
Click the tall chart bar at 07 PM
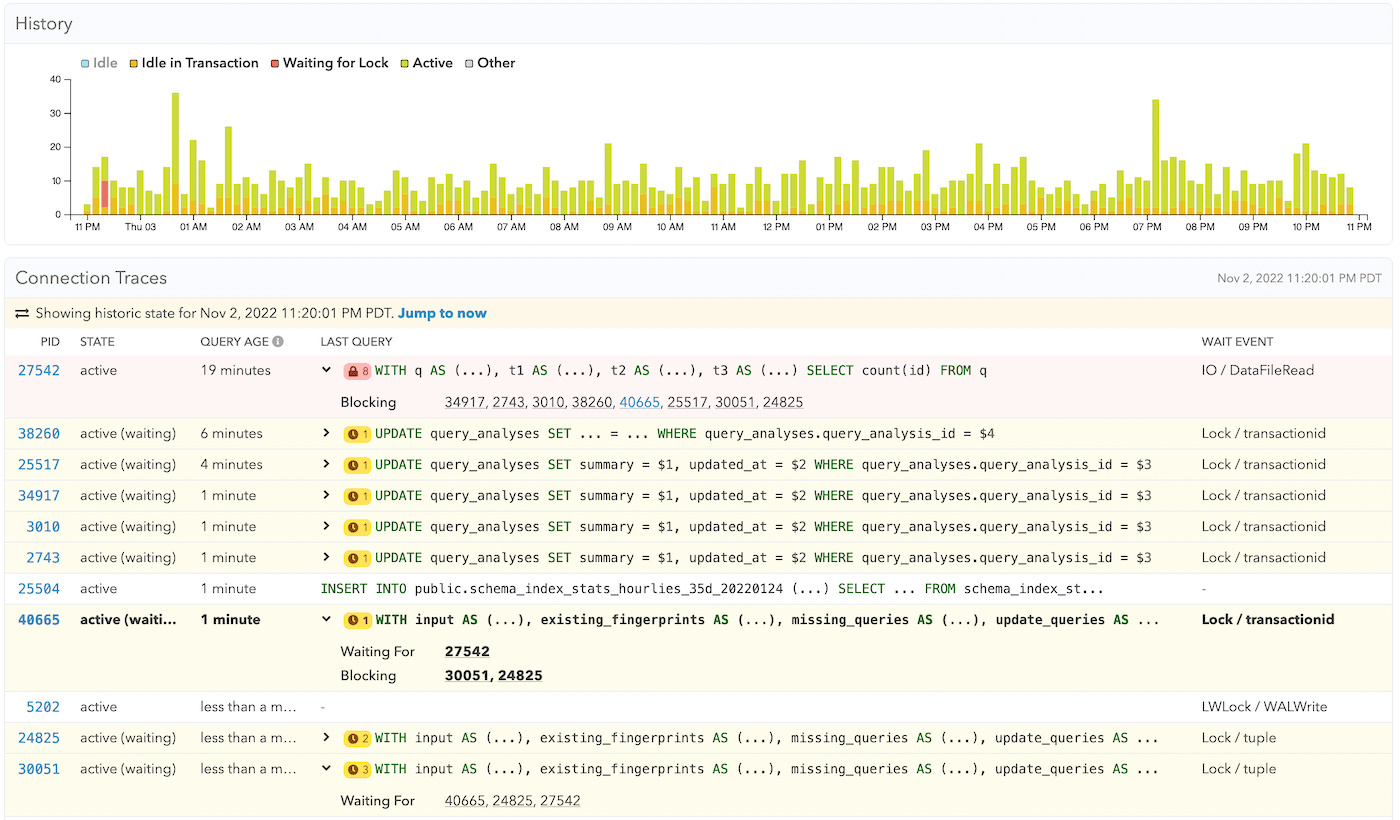click(1155, 157)
